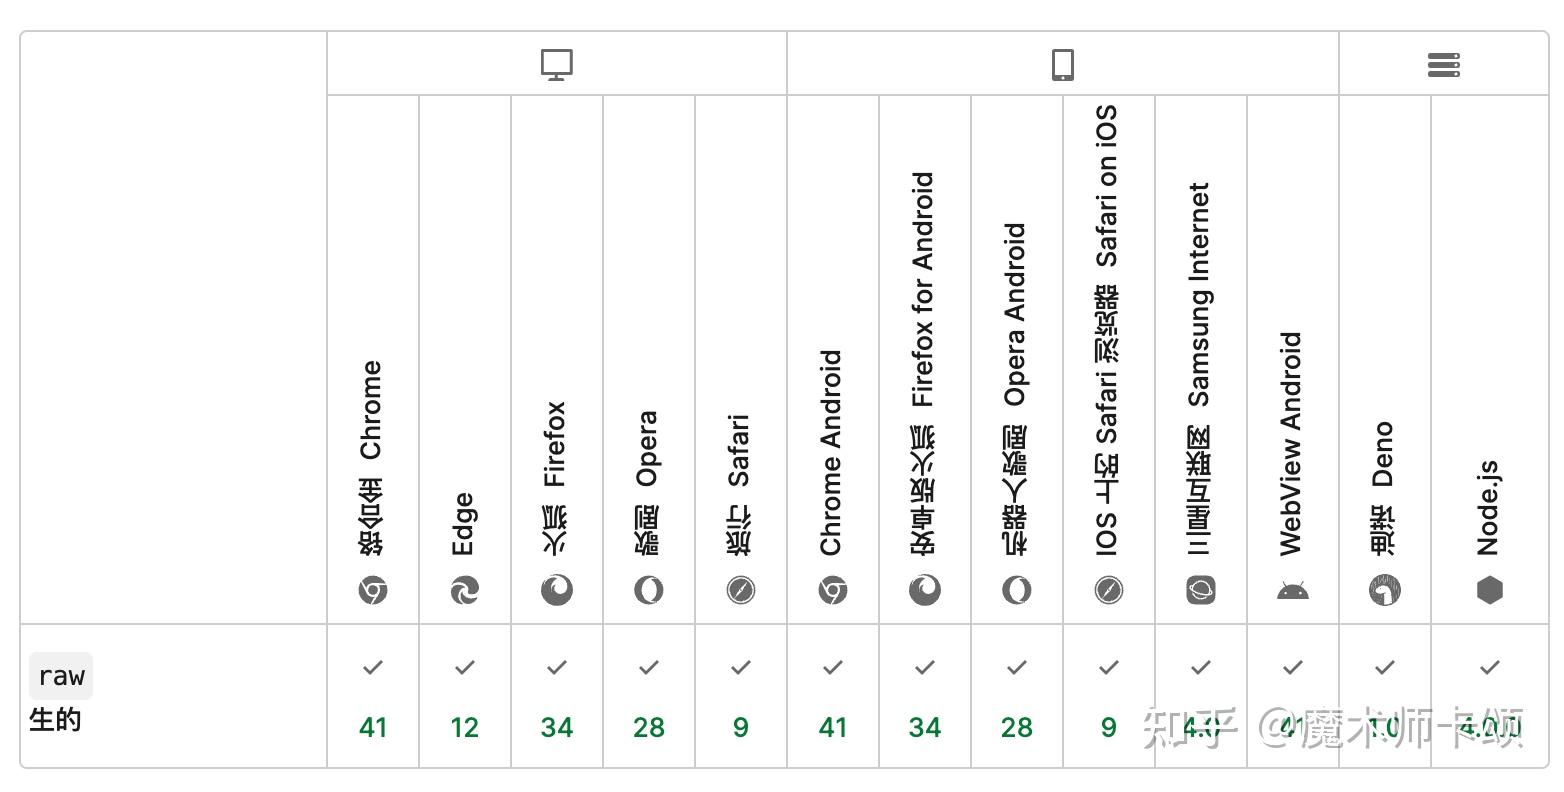
Task: Click the WebView Android robot icon
Action: (x=1293, y=591)
